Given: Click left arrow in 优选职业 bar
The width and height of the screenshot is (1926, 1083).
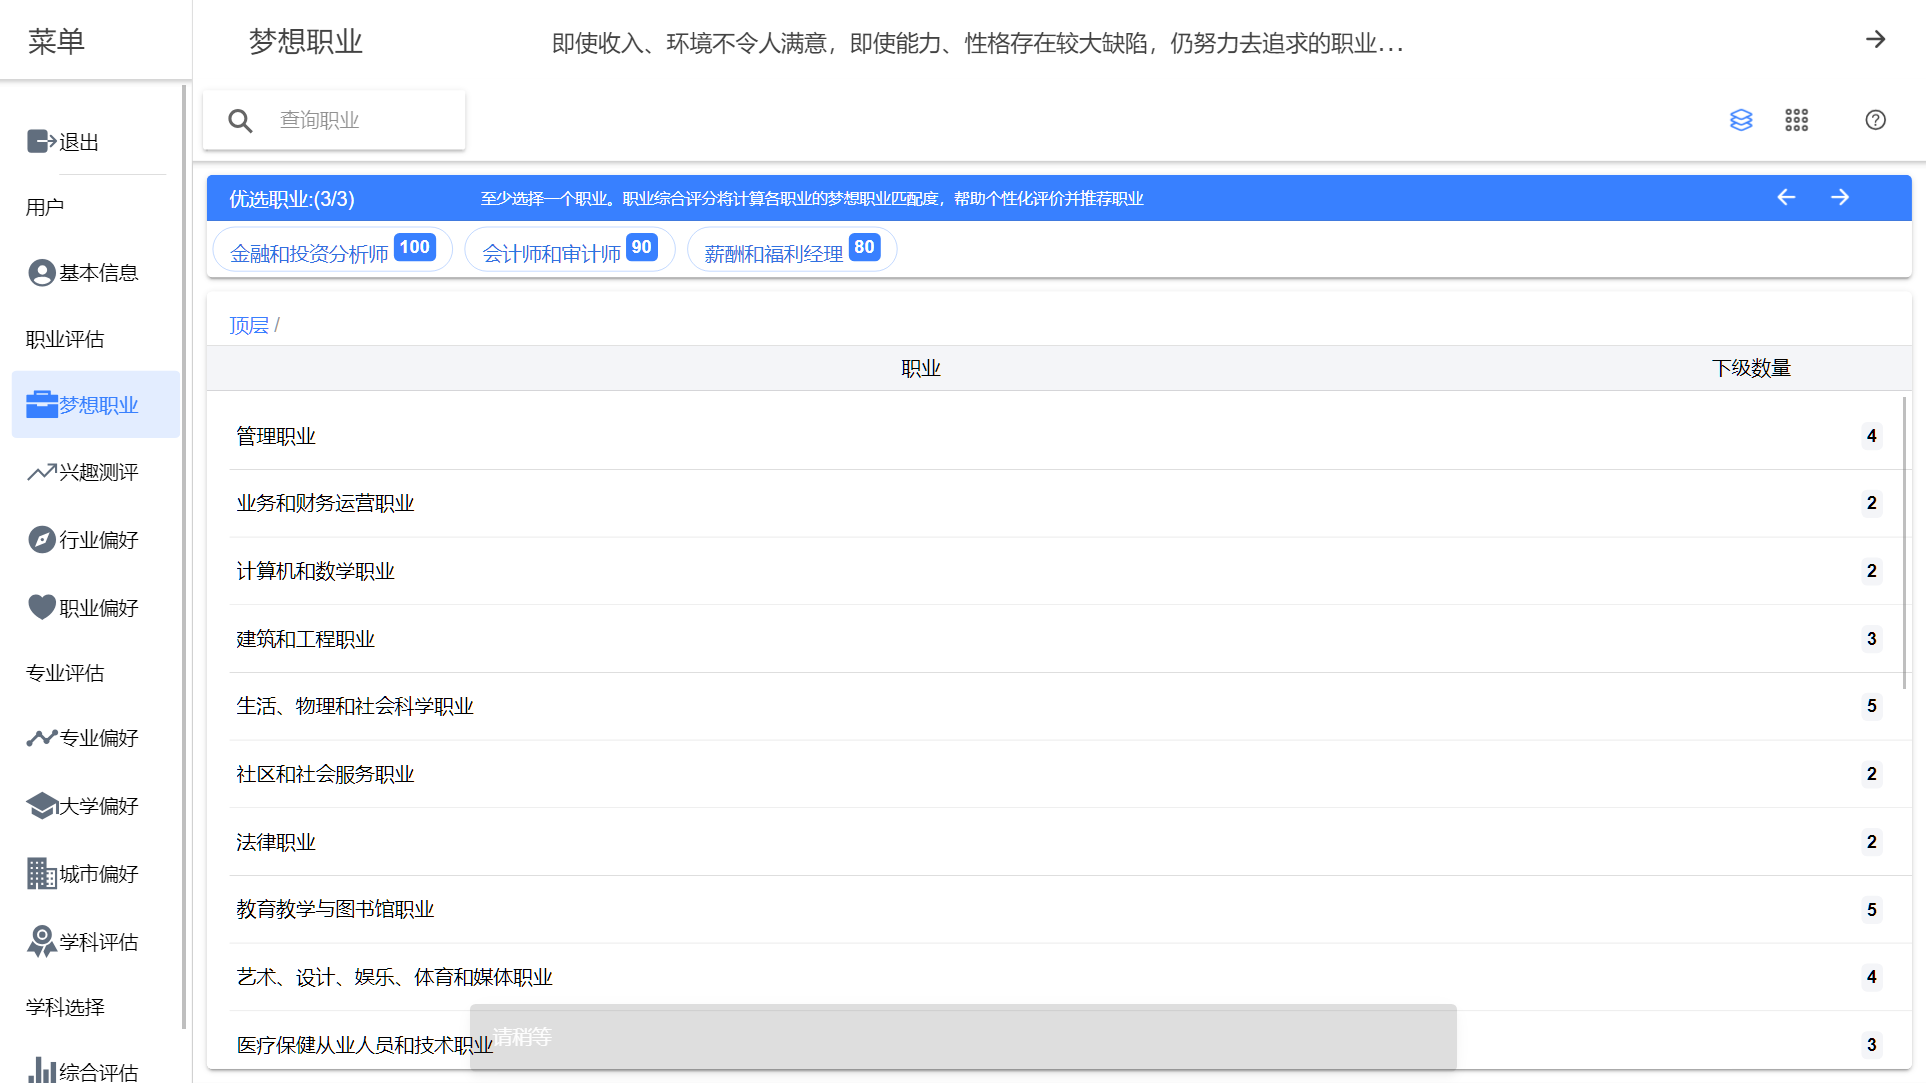Looking at the screenshot, I should [1786, 198].
